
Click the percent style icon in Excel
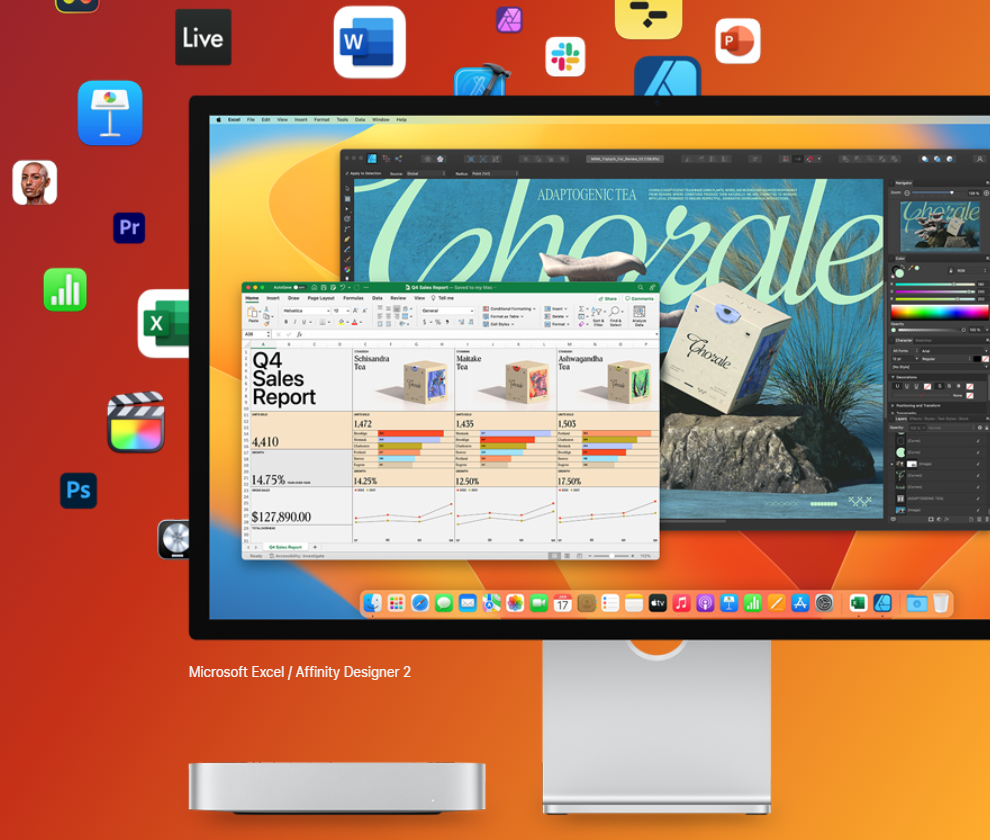(438, 322)
